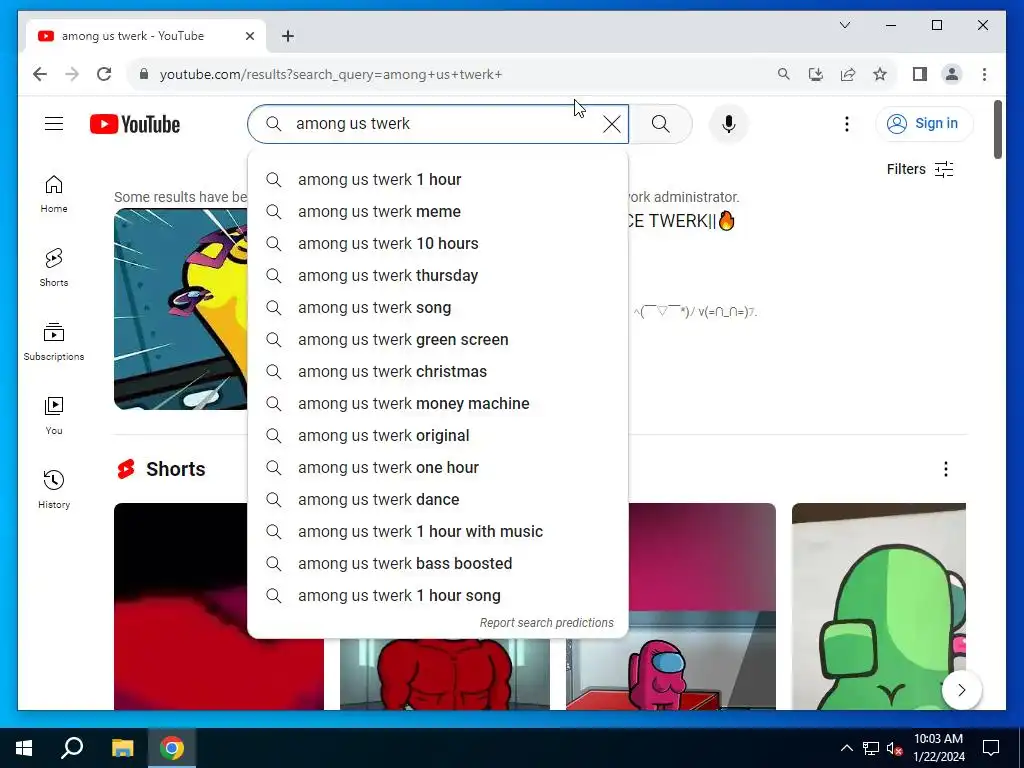Open the Chrome profile avatar

(x=952, y=74)
